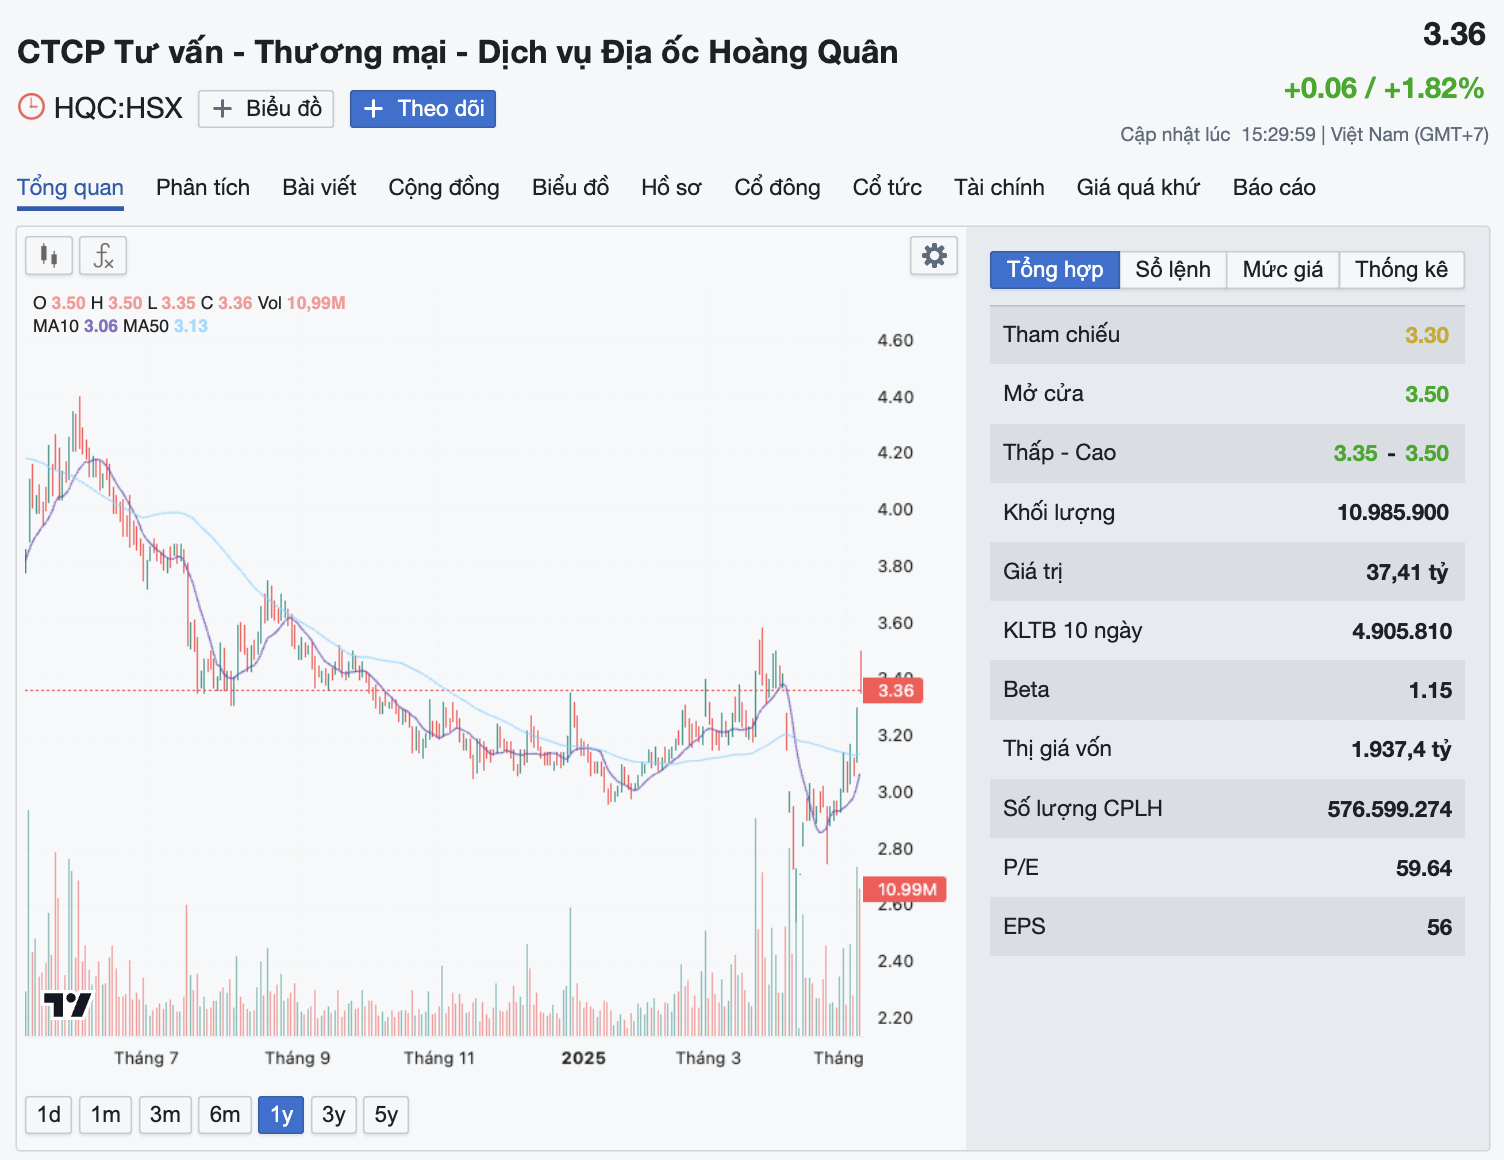Viewport: 1504px width, 1160px height.
Task: Click the MA50 3.13 indicator legend
Action: [165, 326]
